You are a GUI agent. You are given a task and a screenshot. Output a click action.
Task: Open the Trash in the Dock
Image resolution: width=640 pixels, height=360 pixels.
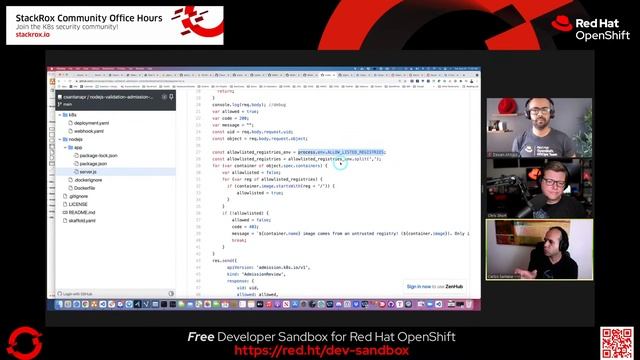[469, 304]
